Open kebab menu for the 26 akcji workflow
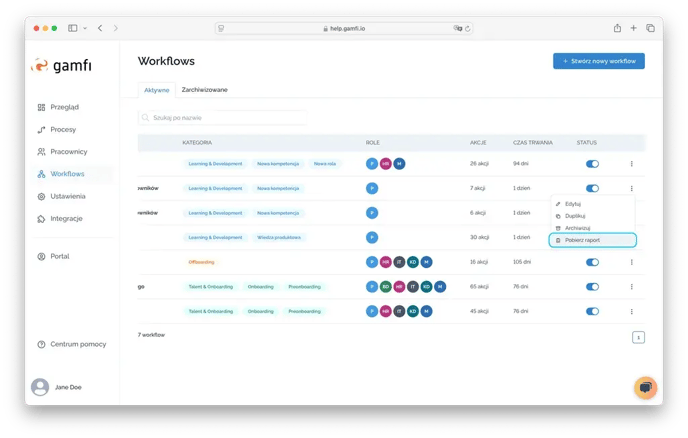Screen dimensions: 688x438 coord(631,163)
